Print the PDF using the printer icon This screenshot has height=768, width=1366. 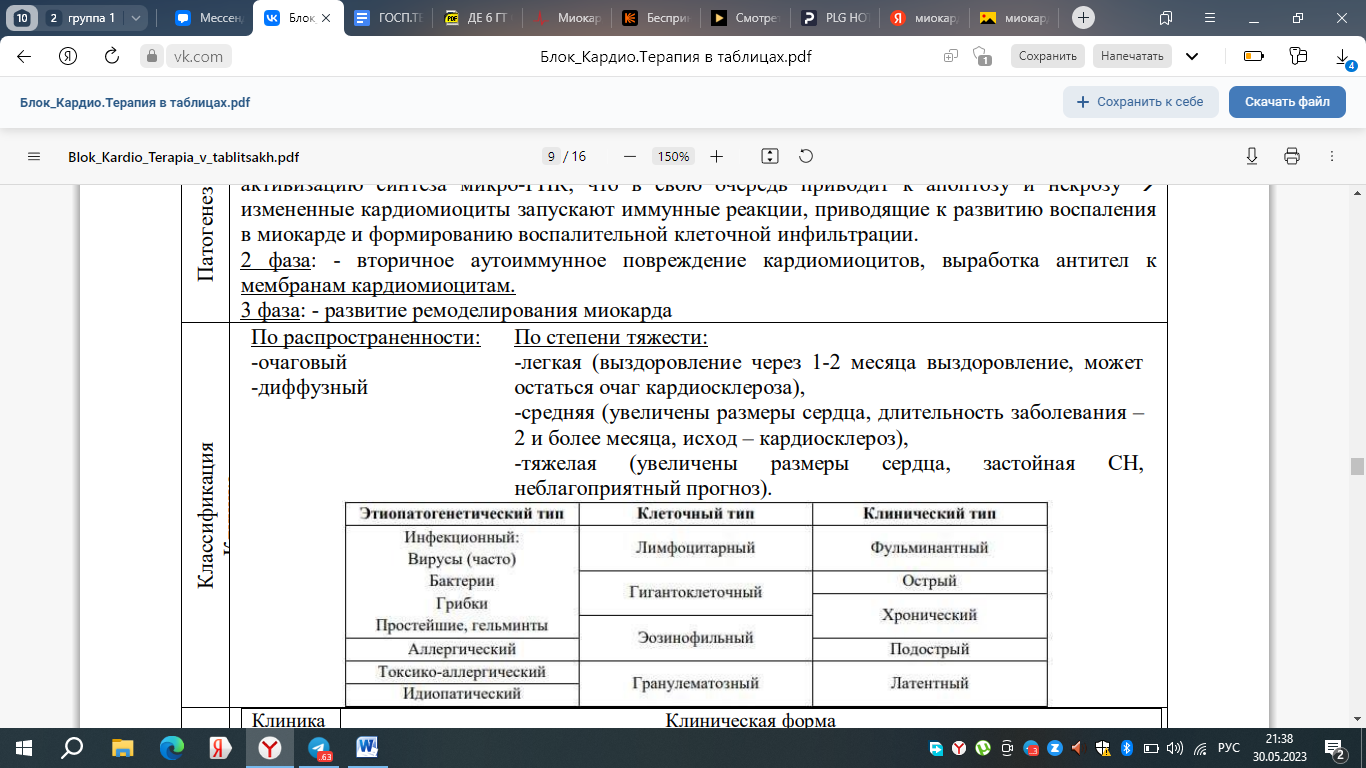1292,157
